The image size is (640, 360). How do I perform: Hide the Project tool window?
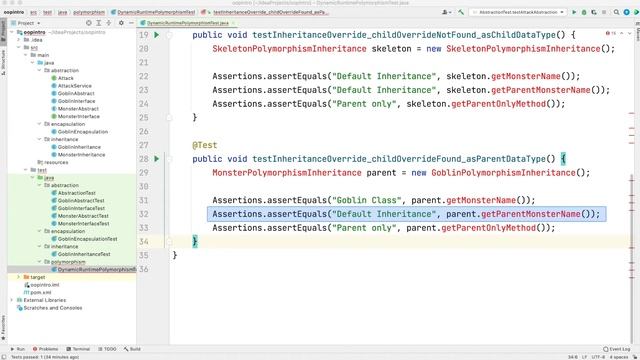131,23
